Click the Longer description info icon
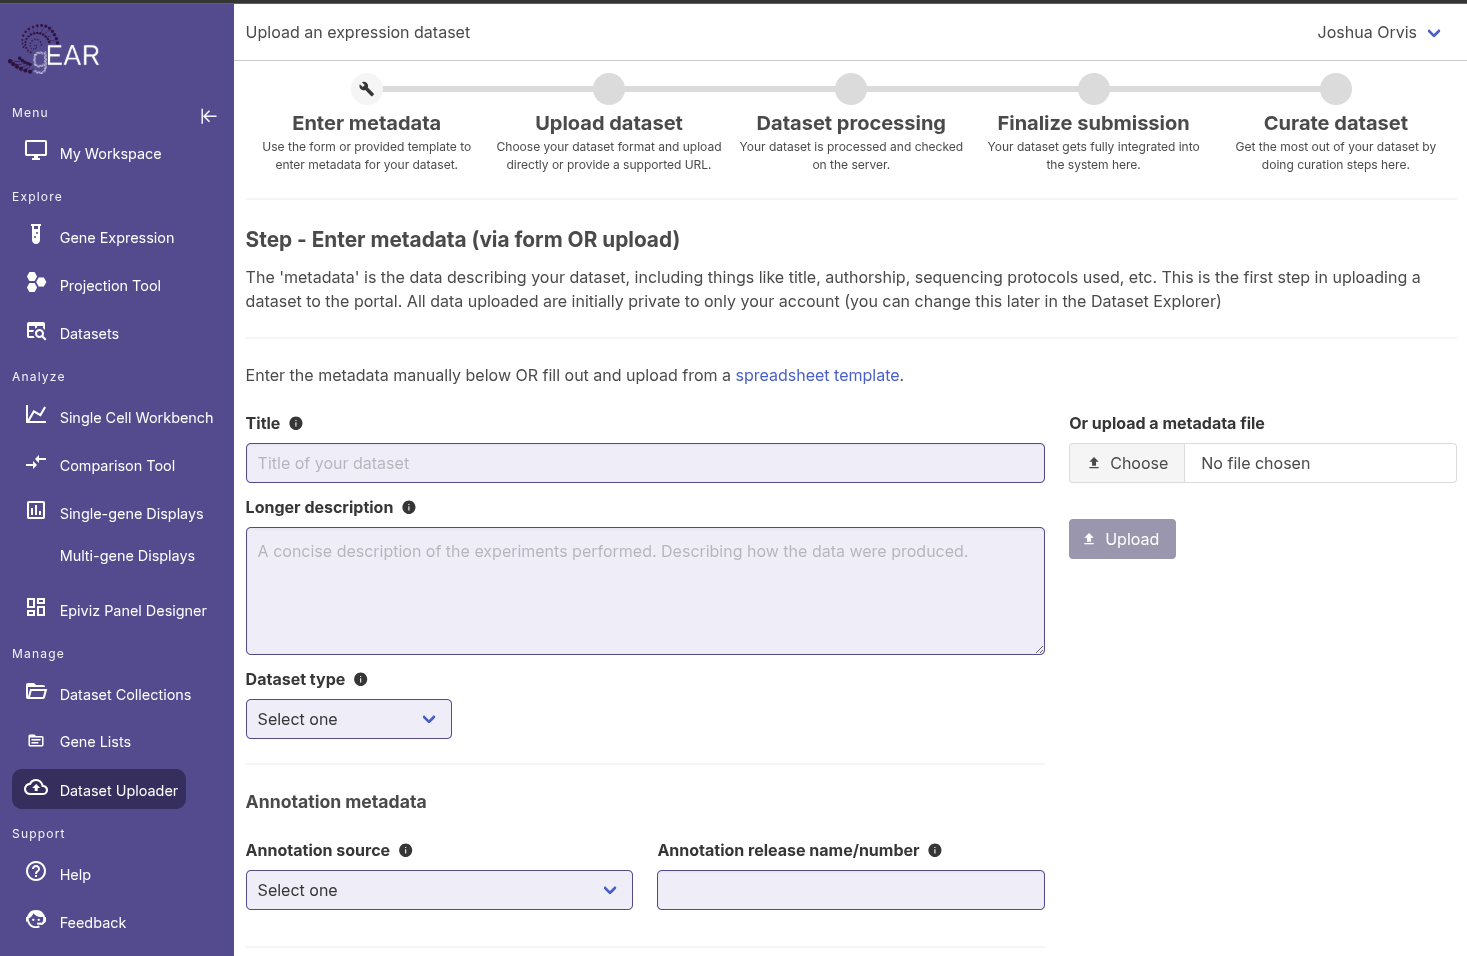This screenshot has height=956, width=1467. click(x=409, y=507)
